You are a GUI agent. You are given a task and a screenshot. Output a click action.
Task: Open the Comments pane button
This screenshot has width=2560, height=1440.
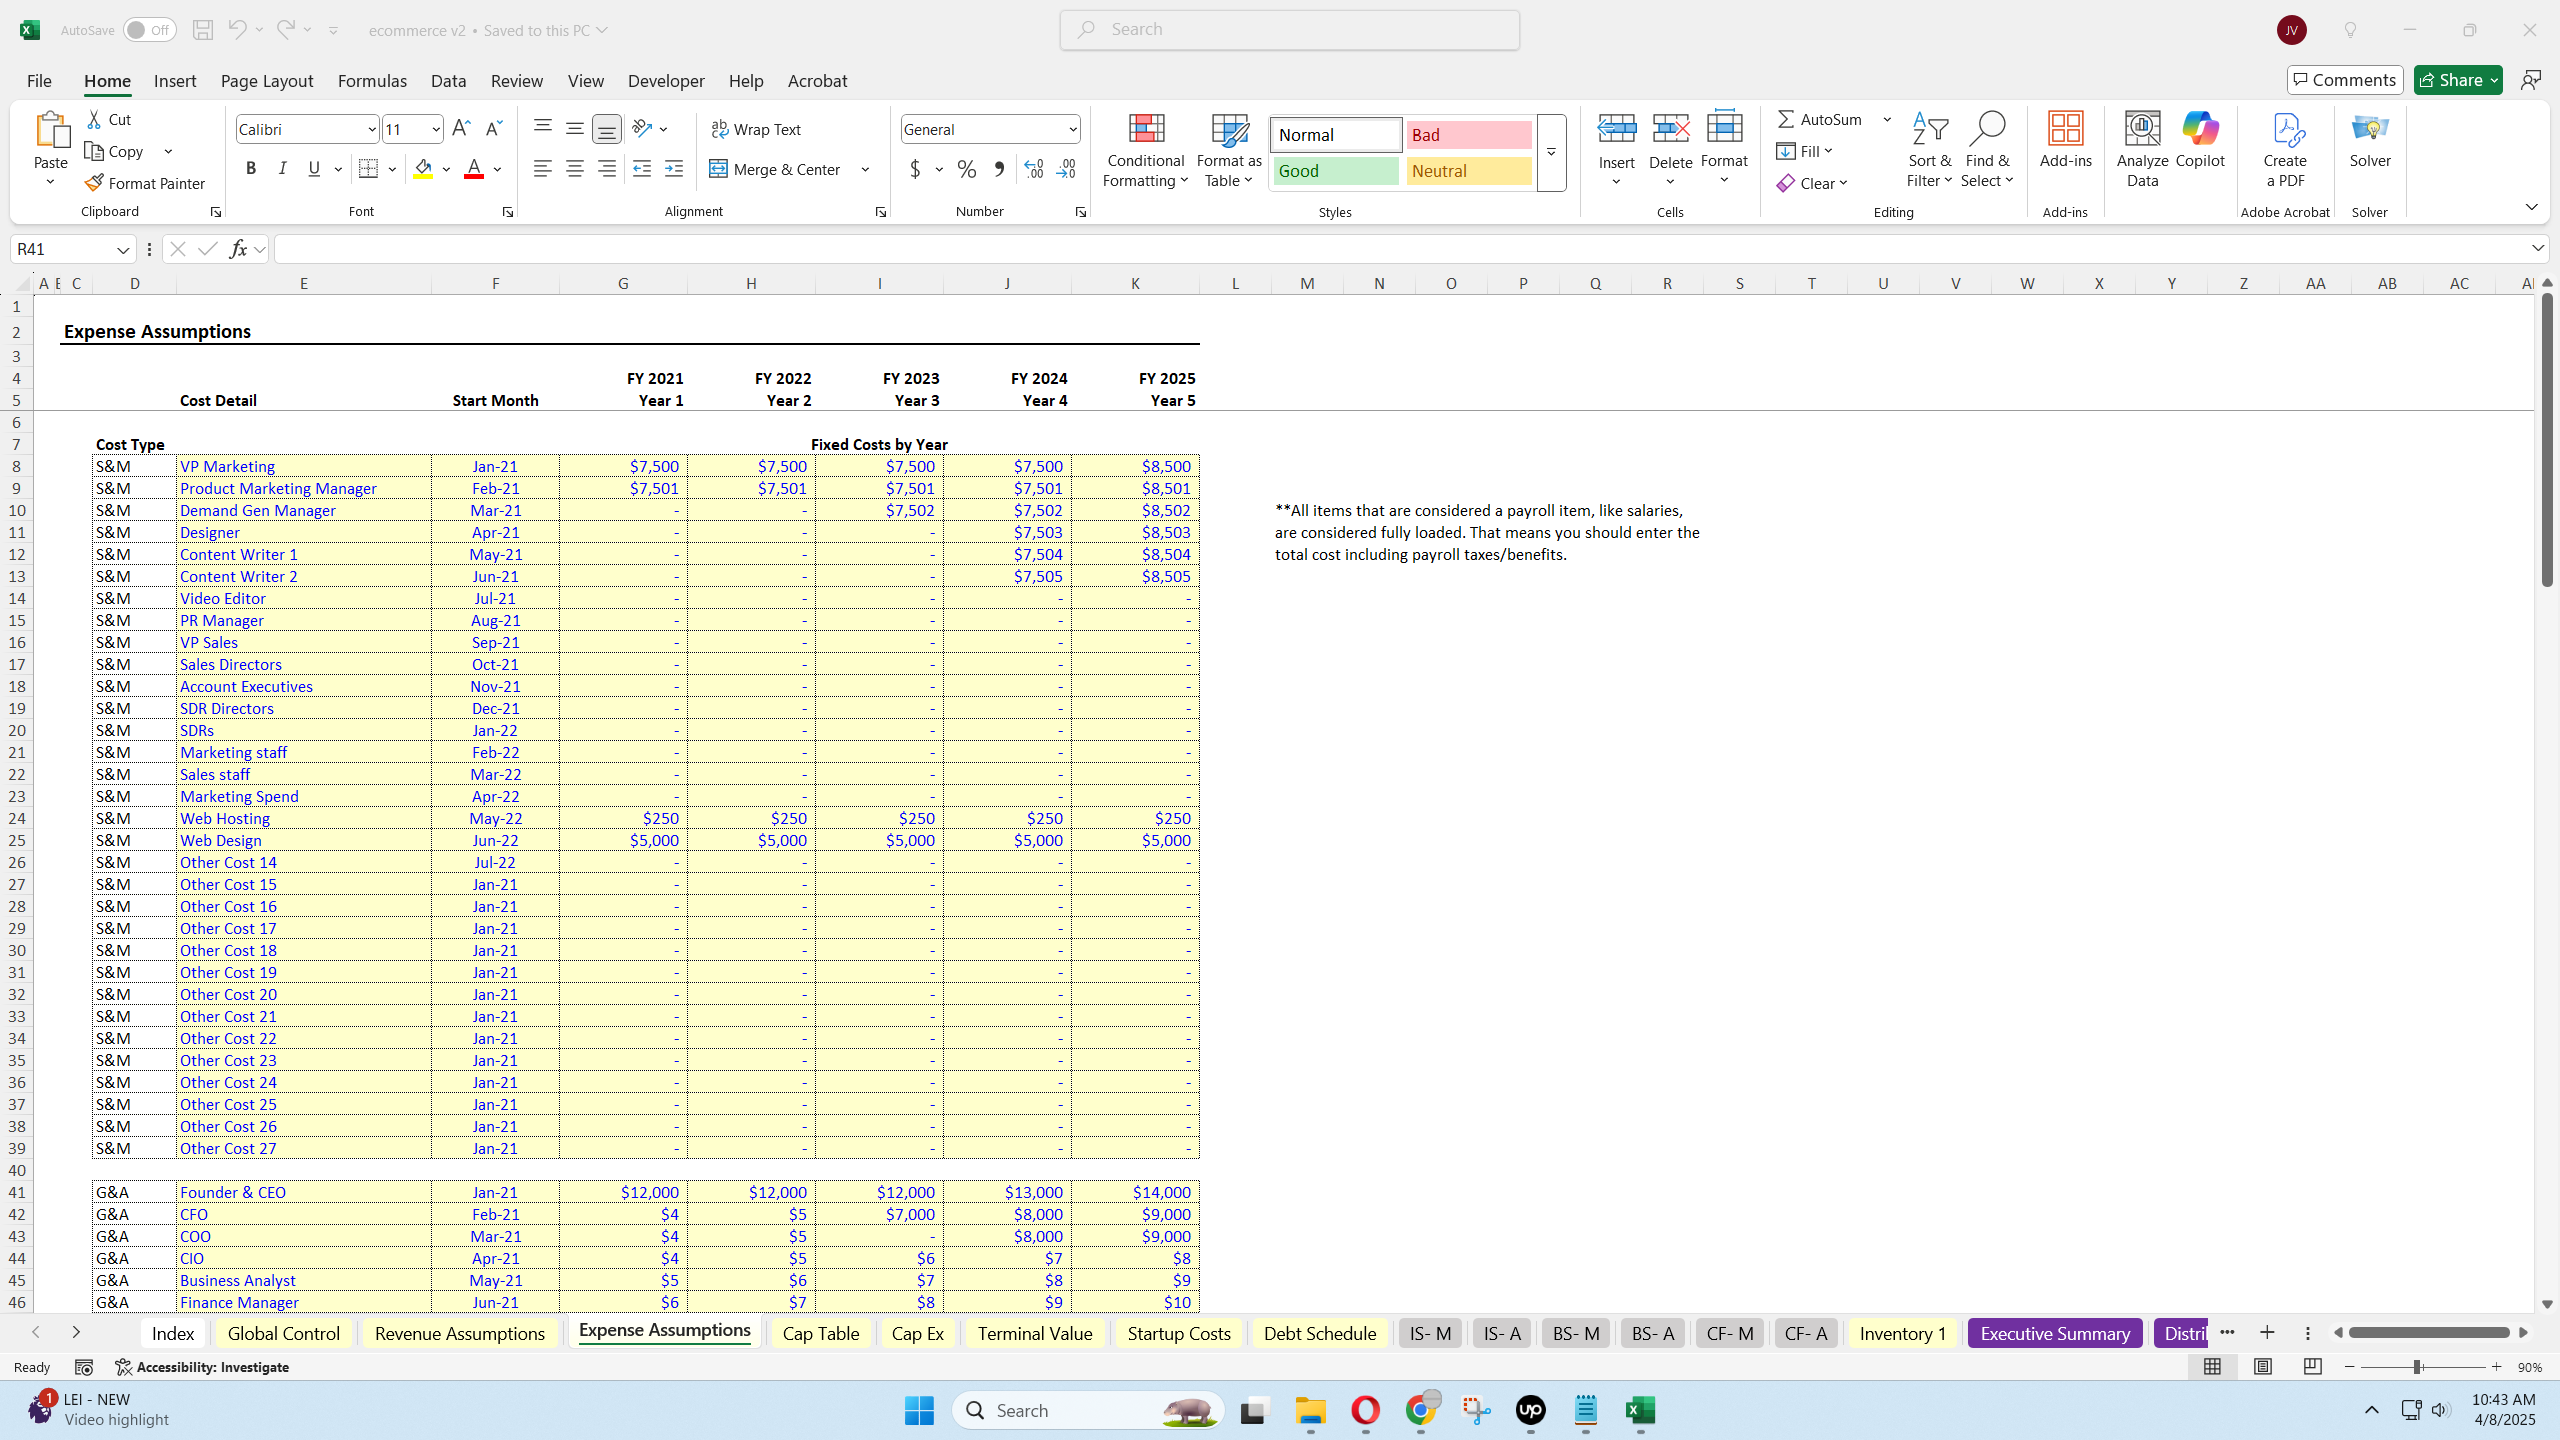pos(2344,80)
